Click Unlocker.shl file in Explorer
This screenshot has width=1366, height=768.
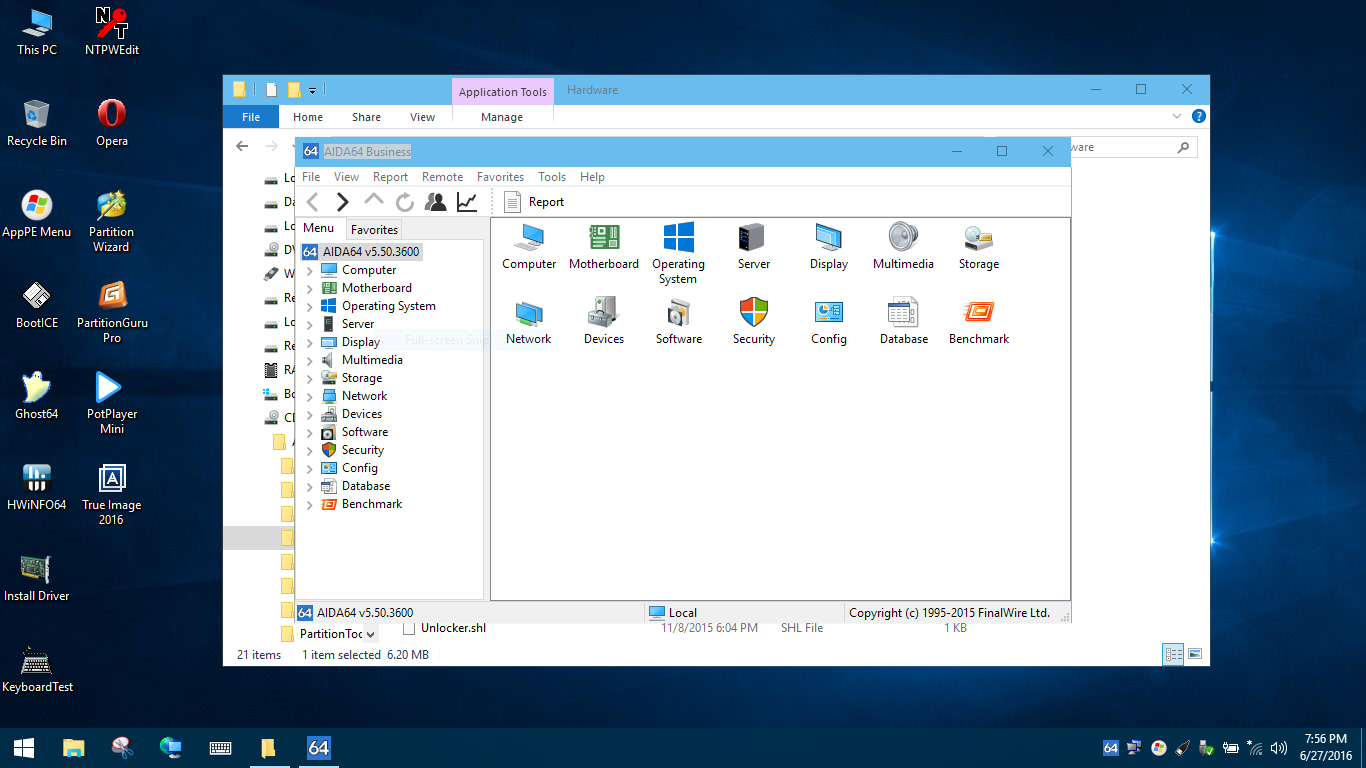(453, 628)
